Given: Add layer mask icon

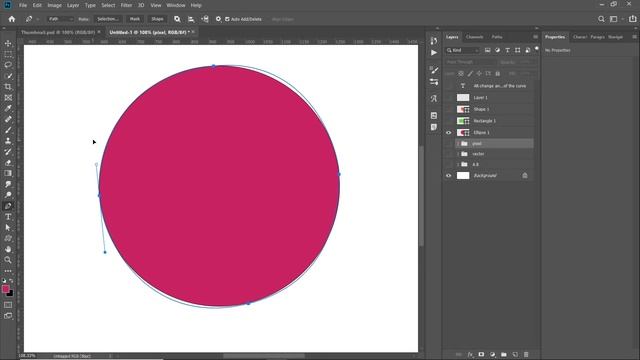Looking at the screenshot, I should click(x=481, y=355).
